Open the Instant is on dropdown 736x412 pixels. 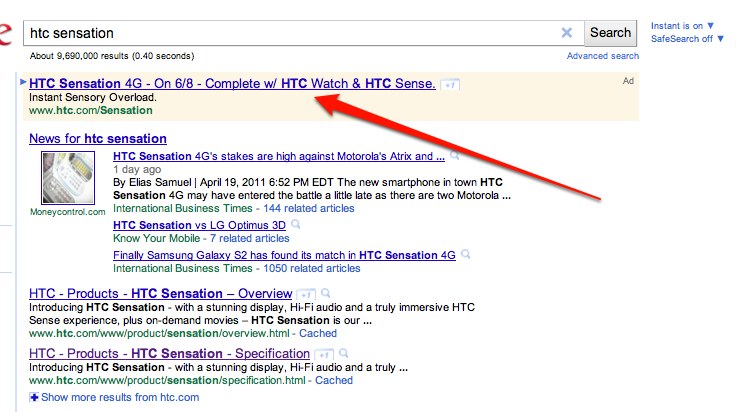coord(682,25)
